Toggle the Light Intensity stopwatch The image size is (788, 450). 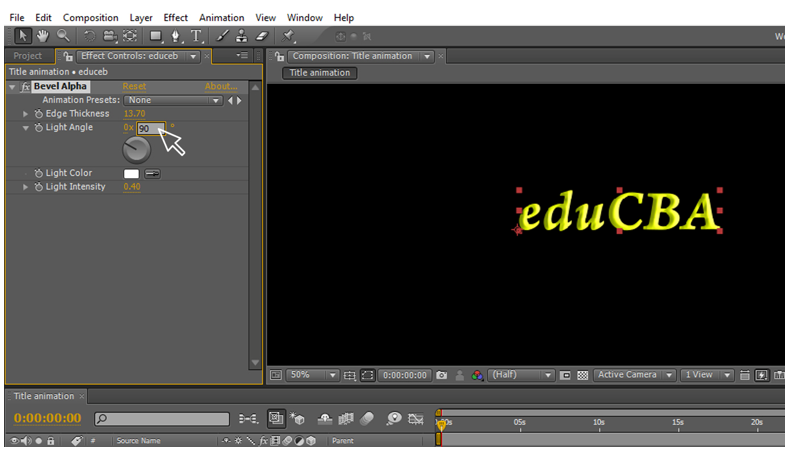[x=39, y=187]
